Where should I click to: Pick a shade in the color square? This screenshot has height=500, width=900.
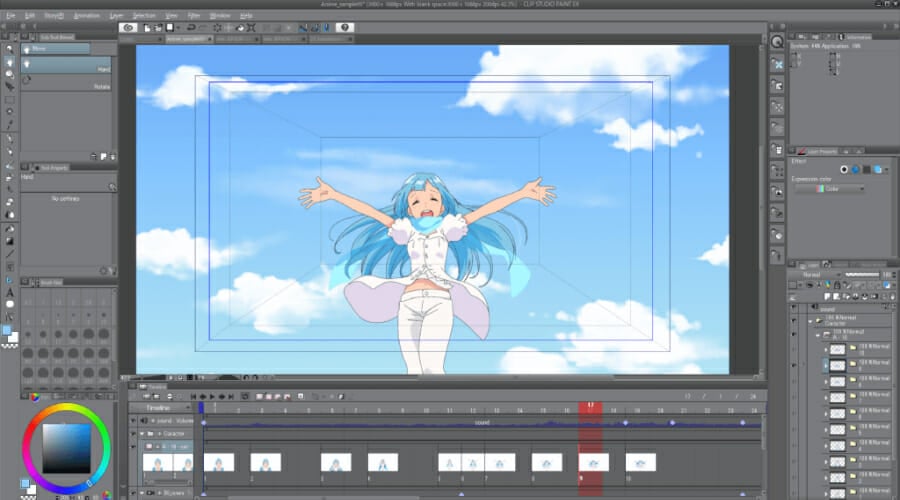click(67, 448)
